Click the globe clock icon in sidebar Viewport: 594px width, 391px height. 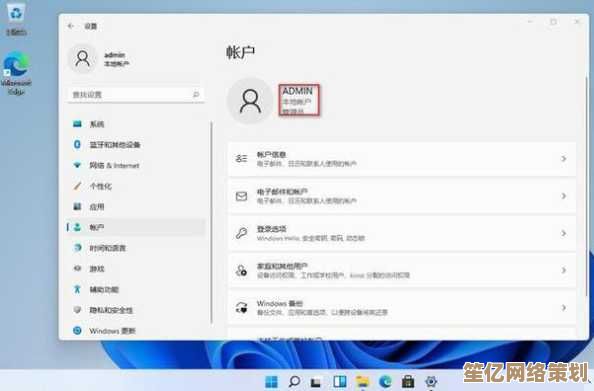77,248
